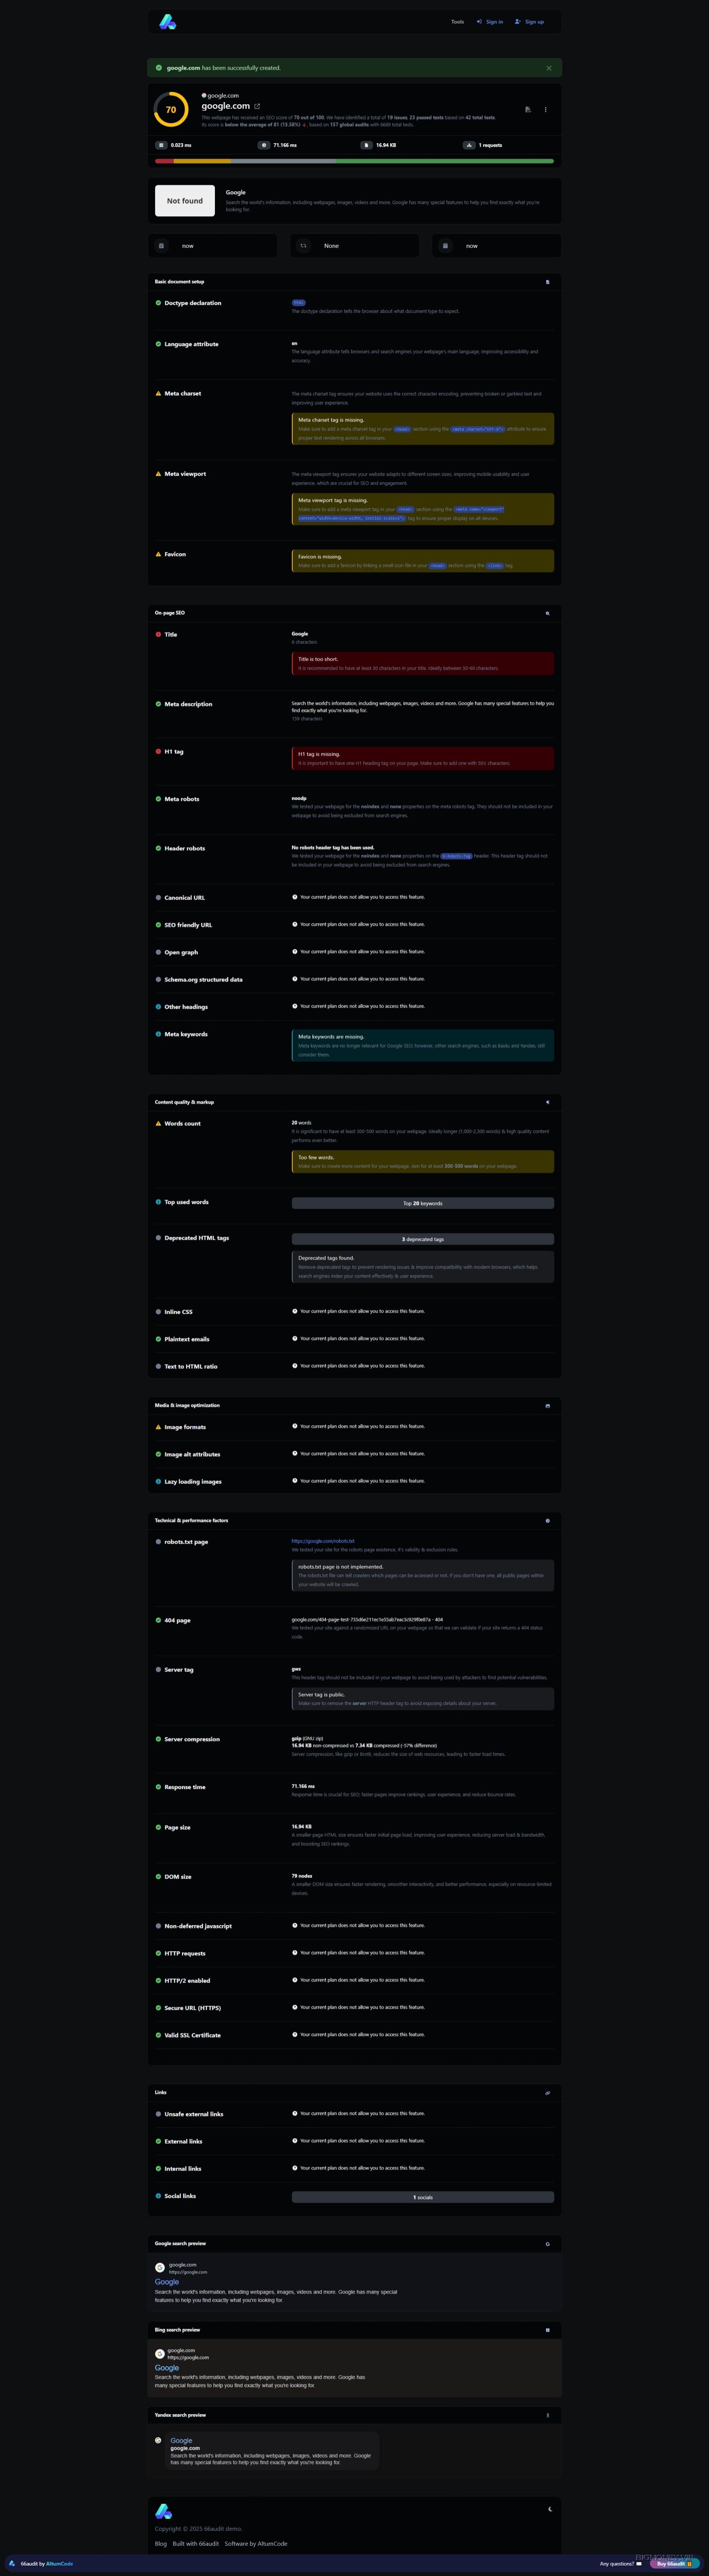Click the 'Image alt attributes' row label
The width and height of the screenshot is (709, 2576).
[192, 1454]
